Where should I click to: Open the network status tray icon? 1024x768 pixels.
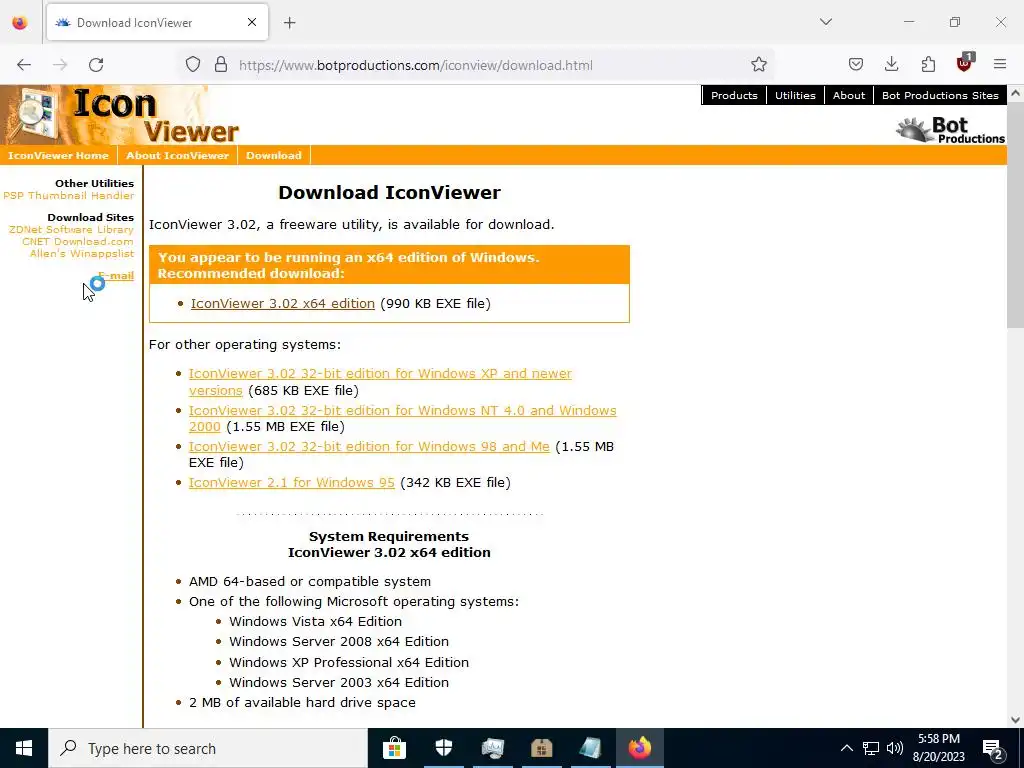871,748
